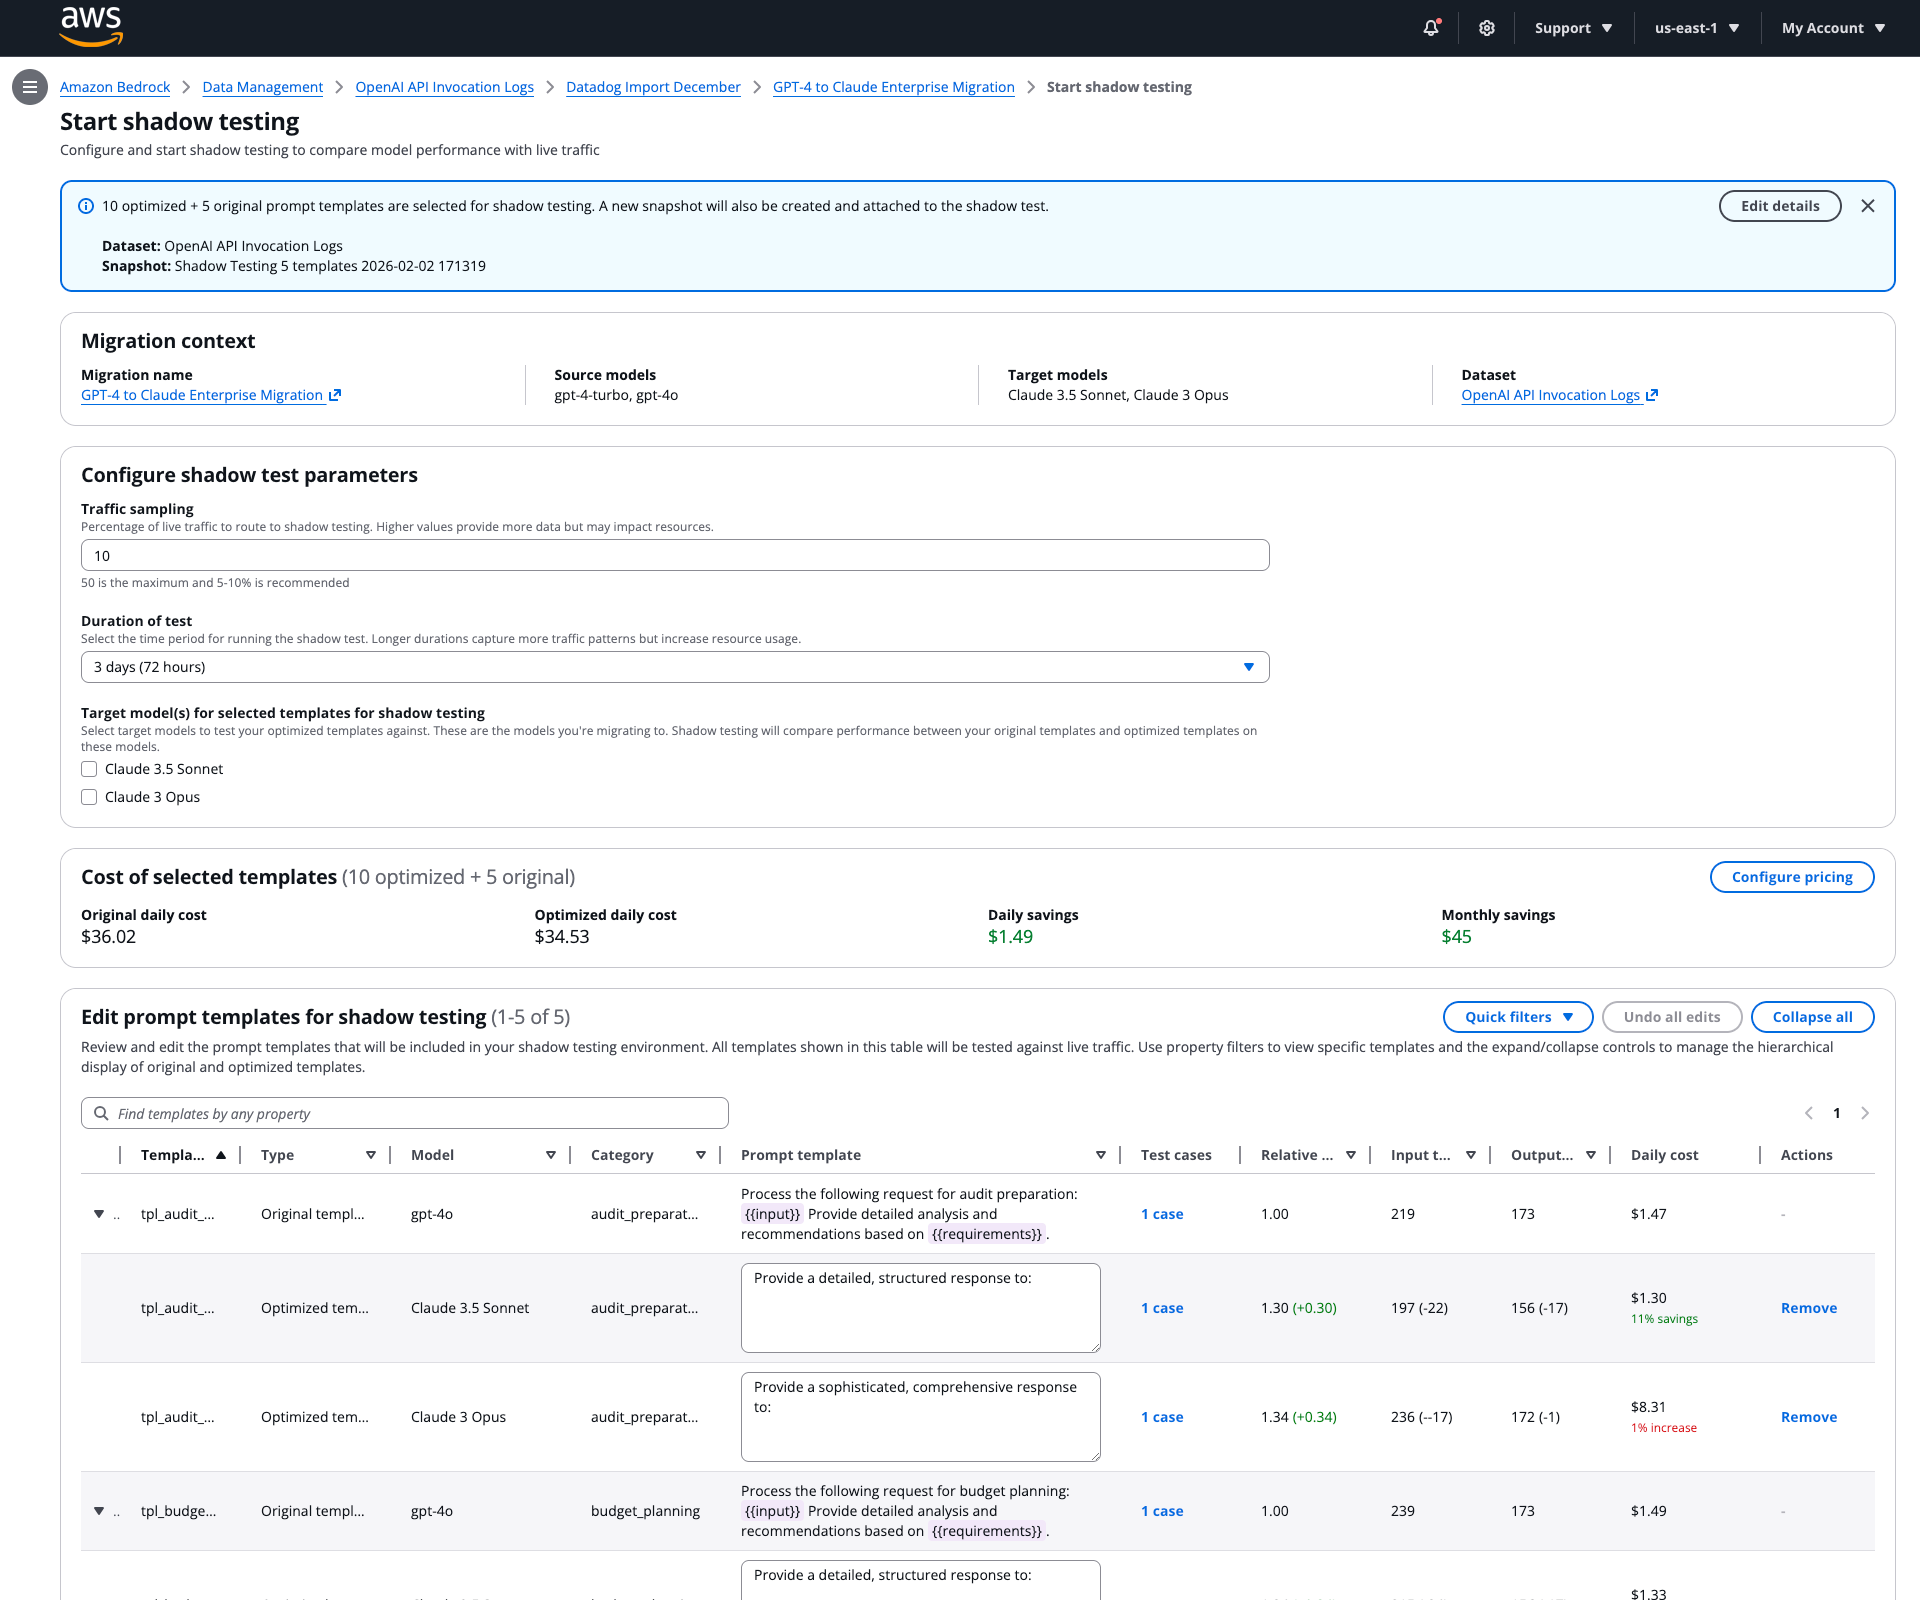The width and height of the screenshot is (1920, 1600).
Task: Collapse the tpl_budge original template row
Action: coord(99,1511)
